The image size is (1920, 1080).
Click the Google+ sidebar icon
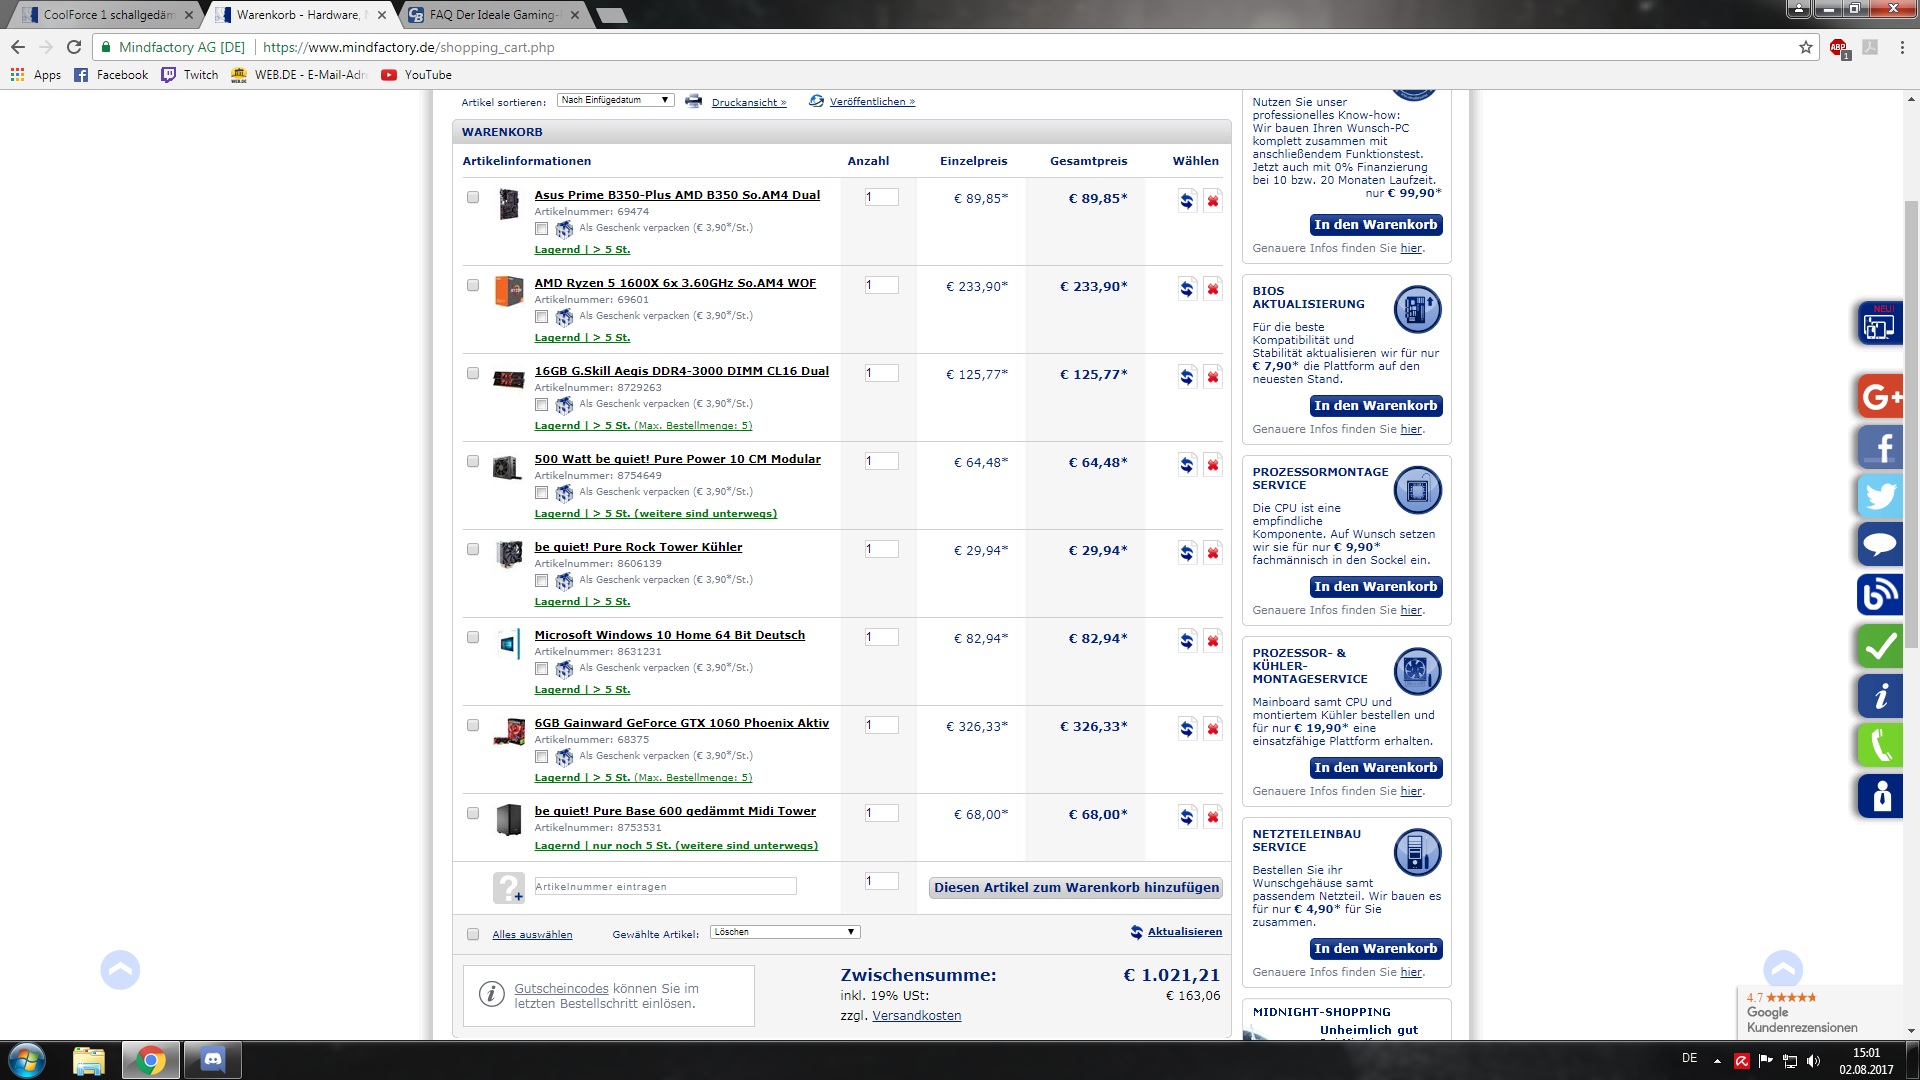[1880, 397]
